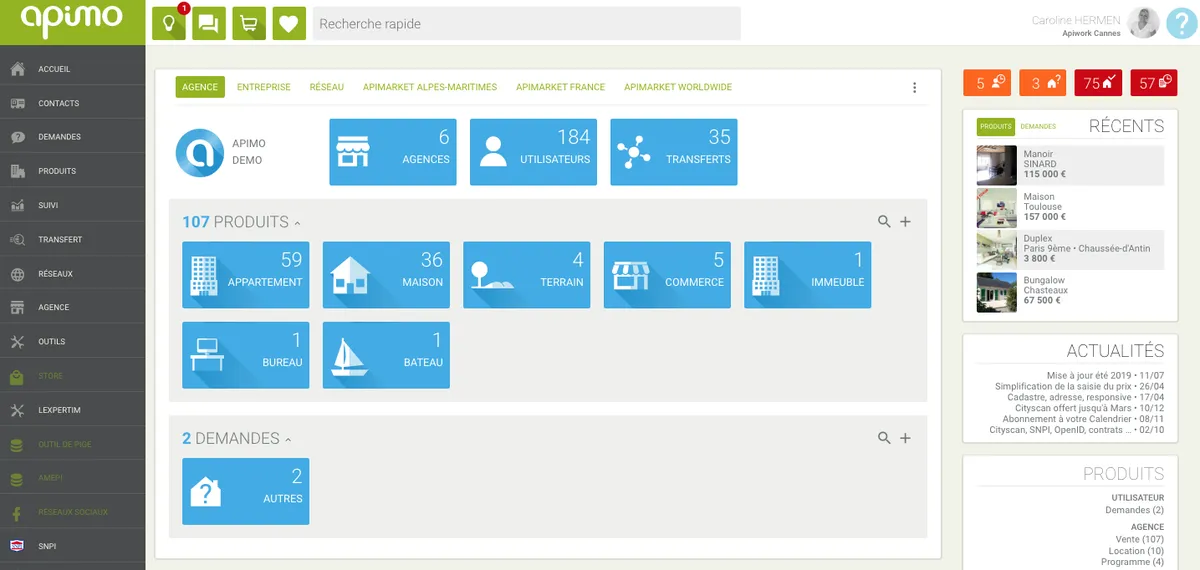This screenshot has width=1200, height=570.
Task: Open Contacts in the sidebar
Action: (72, 103)
